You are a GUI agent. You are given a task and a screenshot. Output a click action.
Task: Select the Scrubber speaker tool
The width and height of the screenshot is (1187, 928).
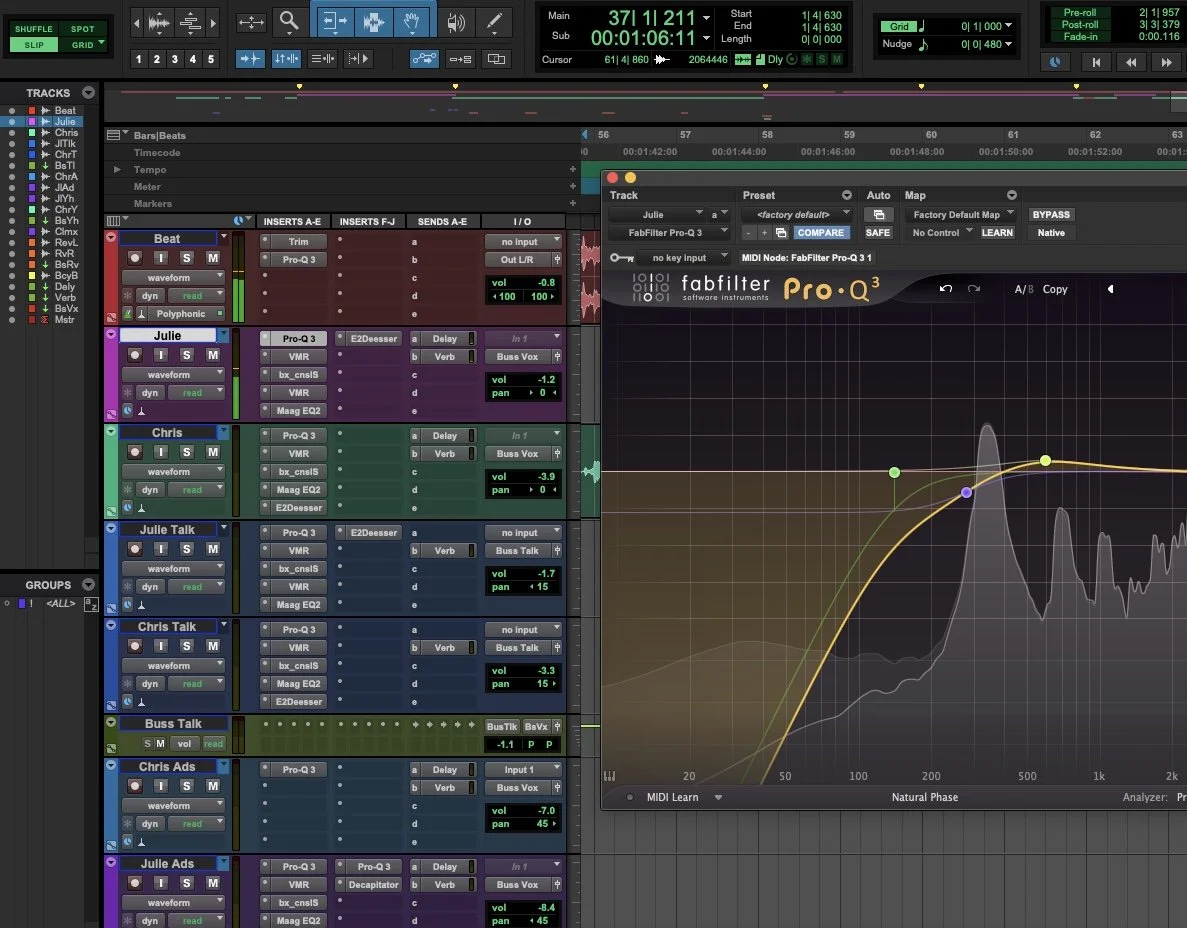pyautogui.click(x=456, y=22)
